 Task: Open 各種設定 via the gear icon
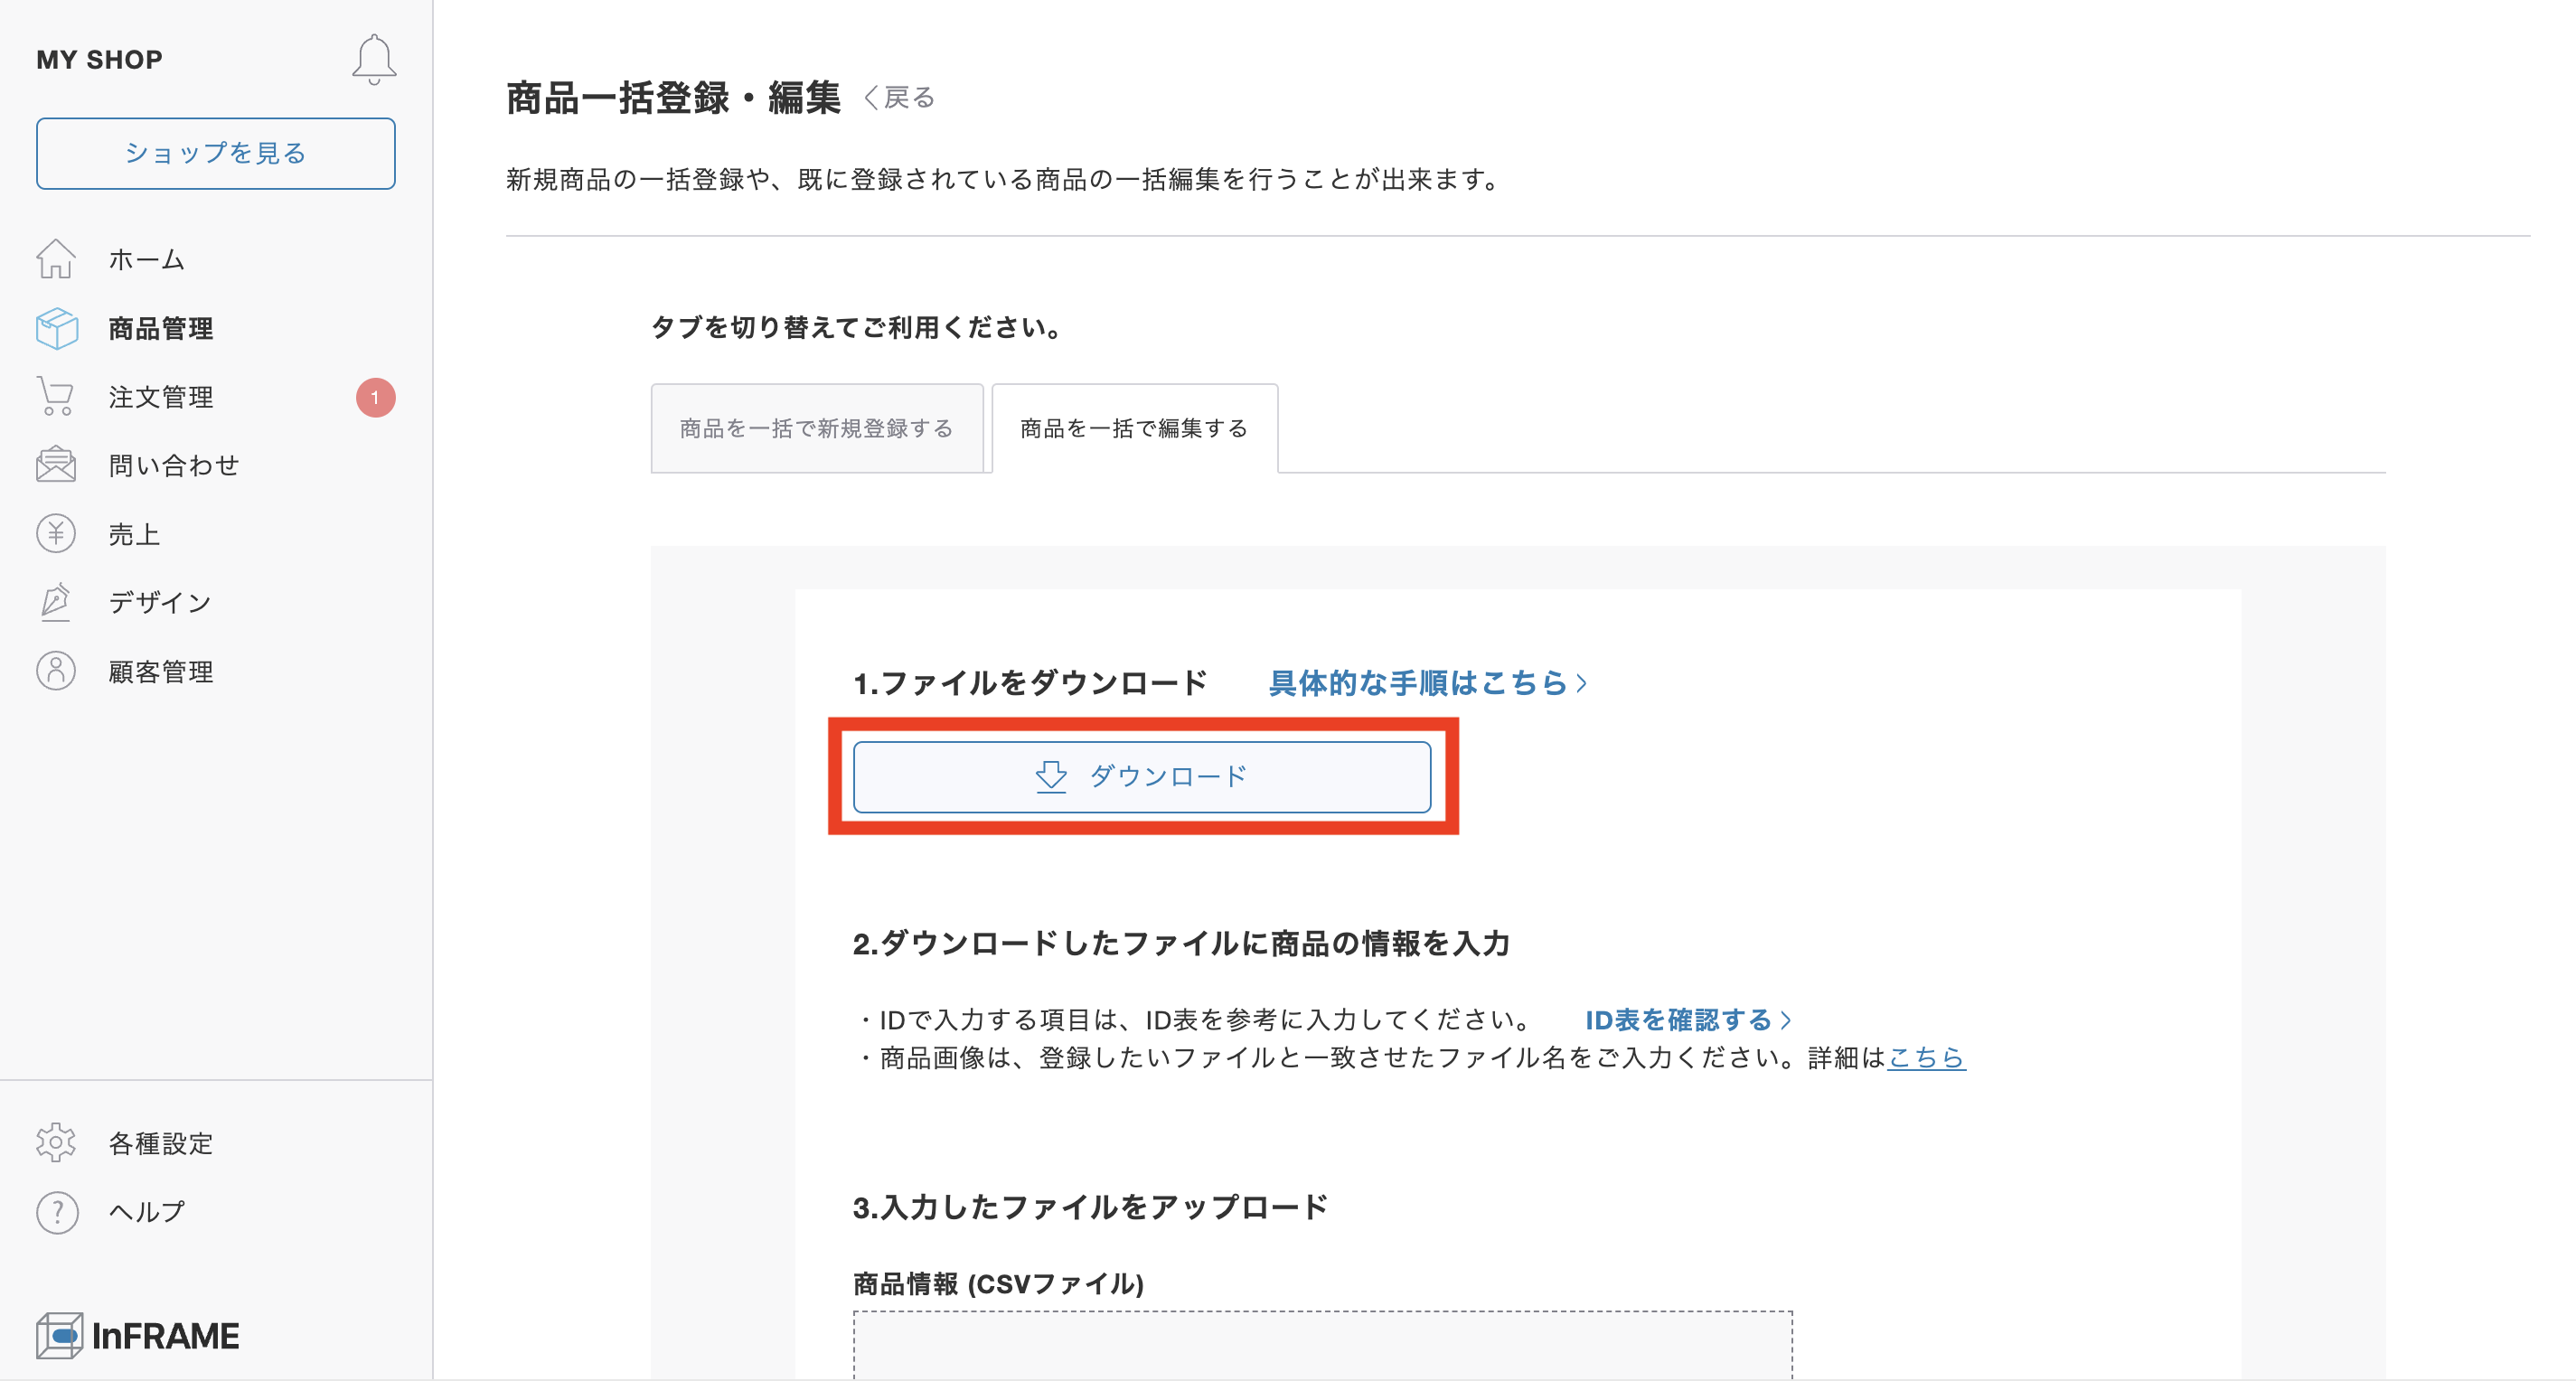pos(57,1142)
